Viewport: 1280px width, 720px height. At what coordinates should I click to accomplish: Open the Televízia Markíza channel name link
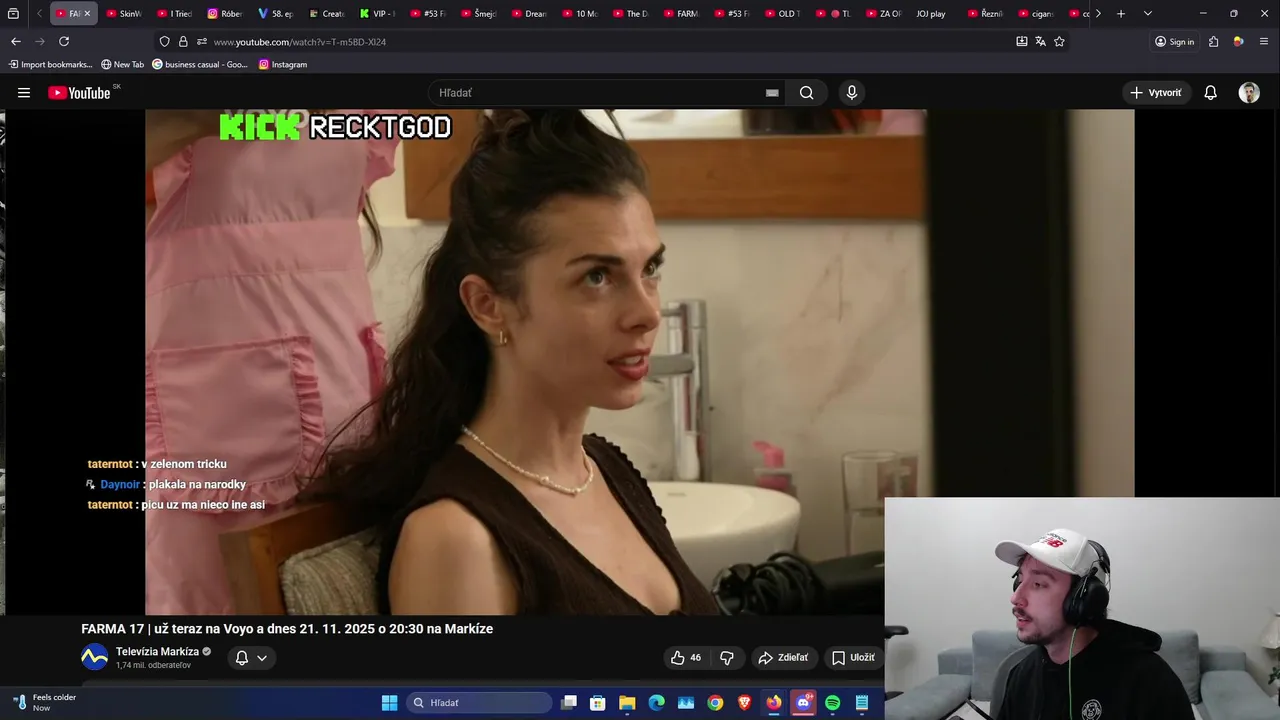point(157,652)
